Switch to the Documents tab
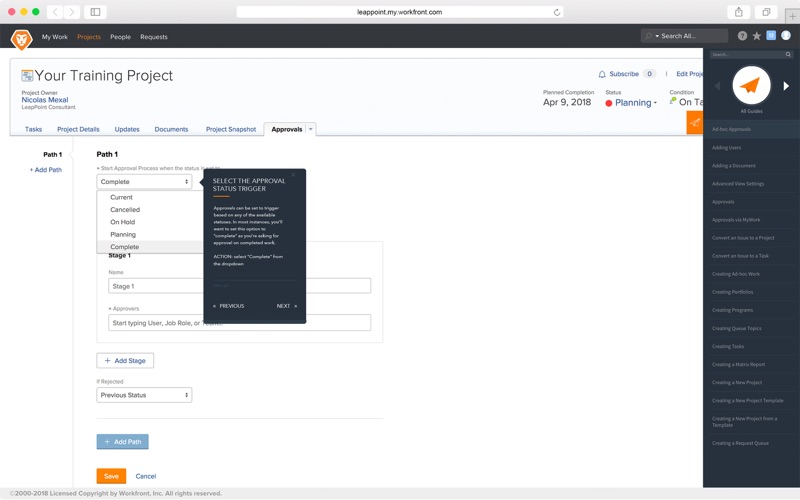 click(171, 129)
